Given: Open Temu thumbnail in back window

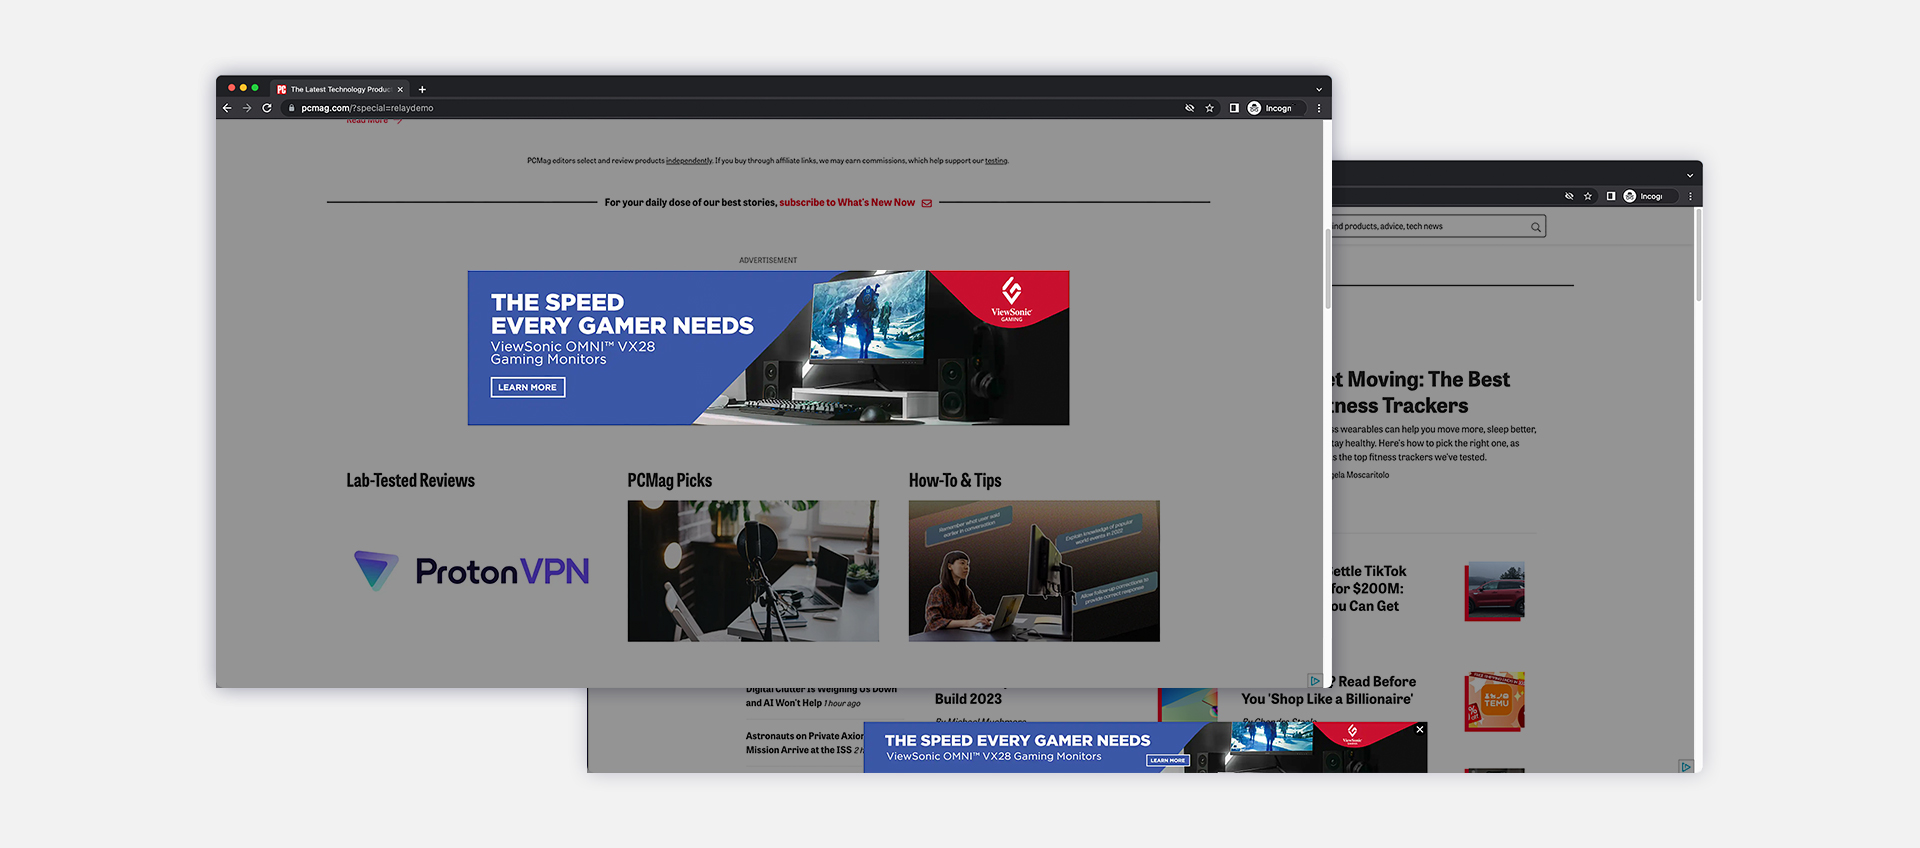Looking at the screenshot, I should click(1495, 701).
